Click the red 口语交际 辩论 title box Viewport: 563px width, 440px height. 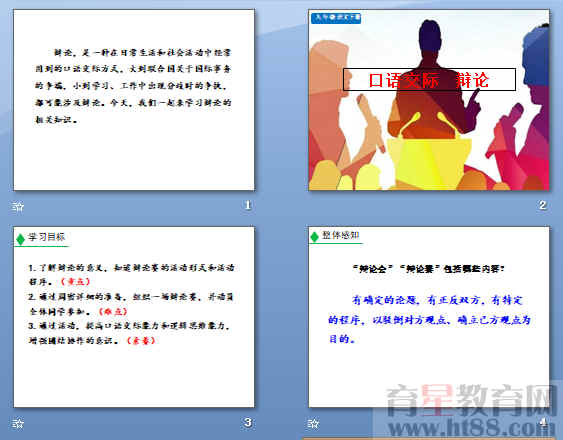(429, 79)
